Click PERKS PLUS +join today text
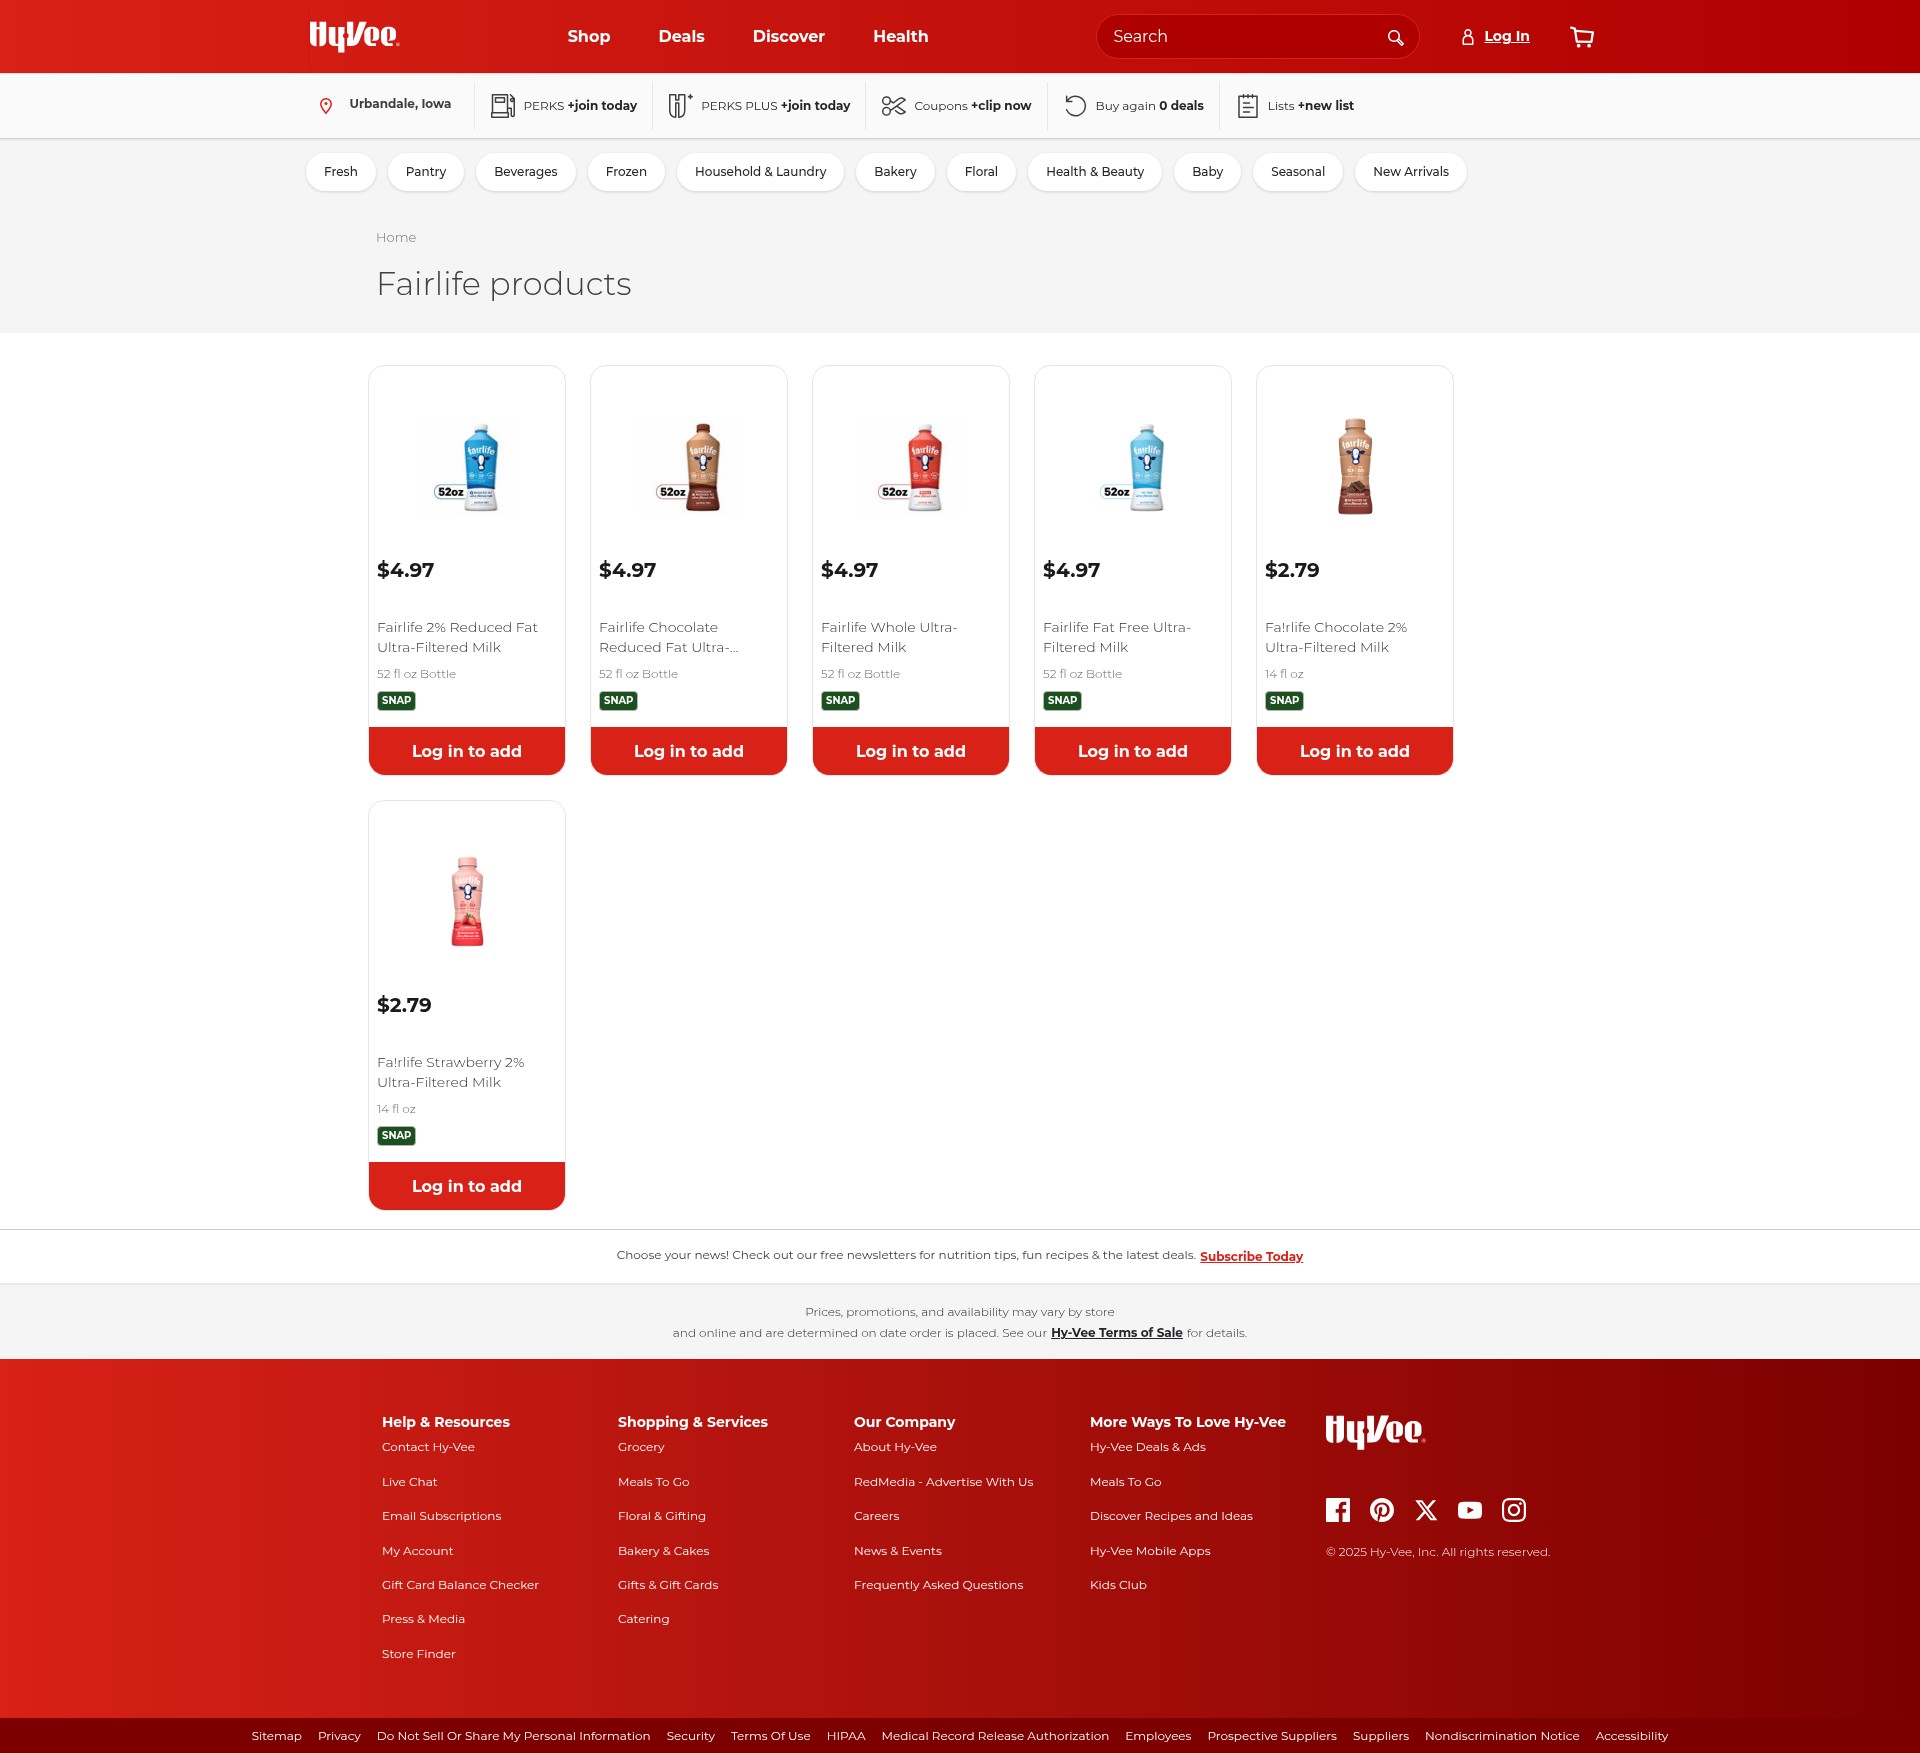 click(775, 106)
